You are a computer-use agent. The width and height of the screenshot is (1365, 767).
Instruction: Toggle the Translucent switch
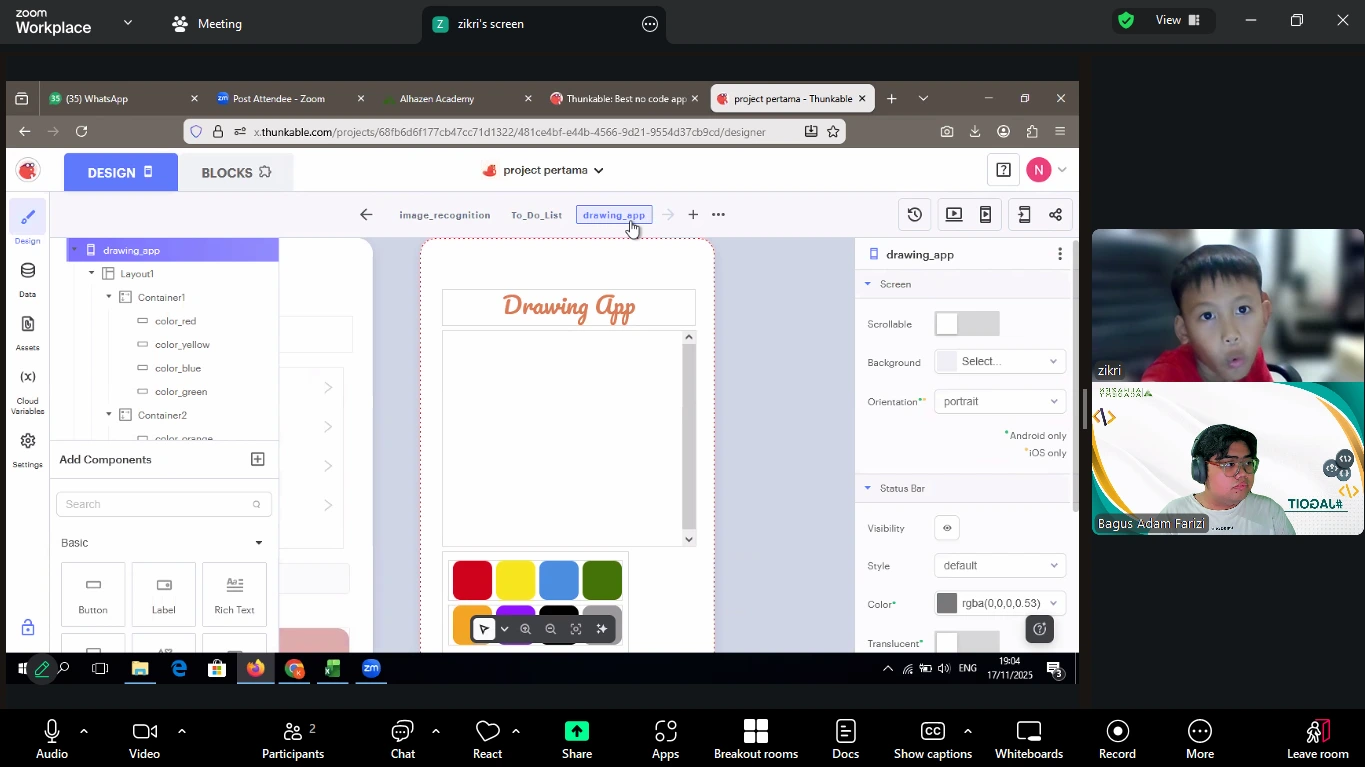click(x=966, y=643)
